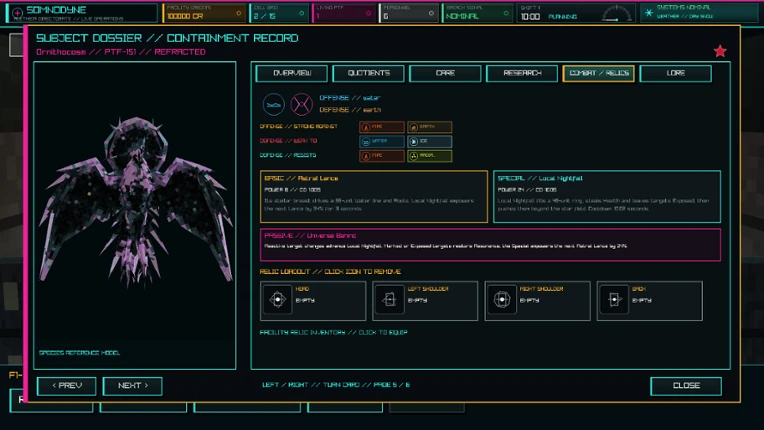Click the Left Shoulder relic slot icon
Viewport: 764px width, 430px height.
[389, 299]
